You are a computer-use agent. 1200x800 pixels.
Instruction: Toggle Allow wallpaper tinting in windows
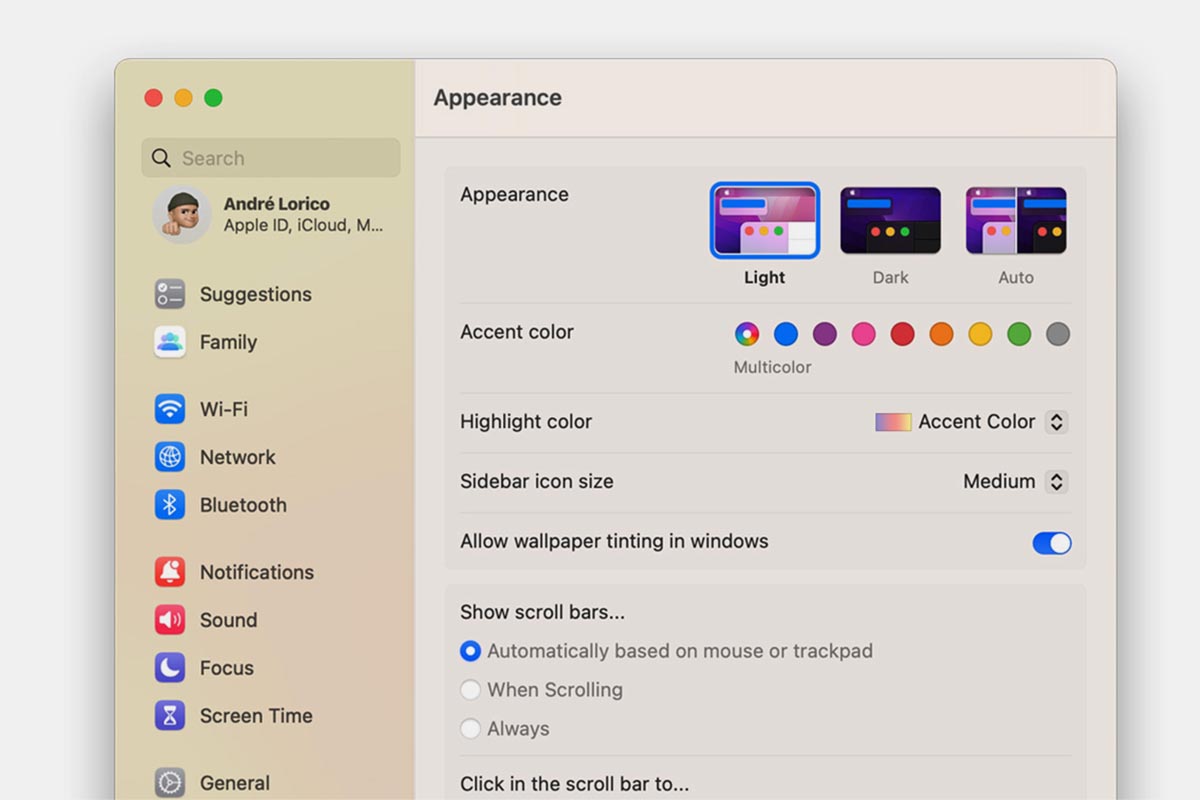point(1051,543)
